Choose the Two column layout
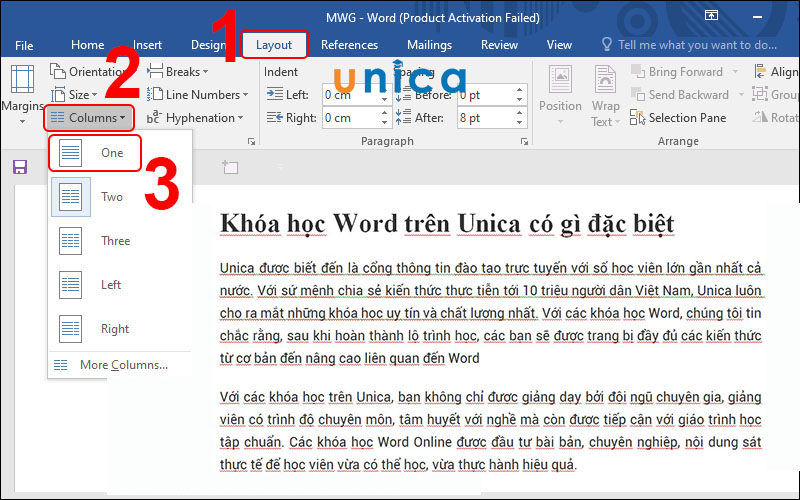The image size is (800, 500). (120, 197)
